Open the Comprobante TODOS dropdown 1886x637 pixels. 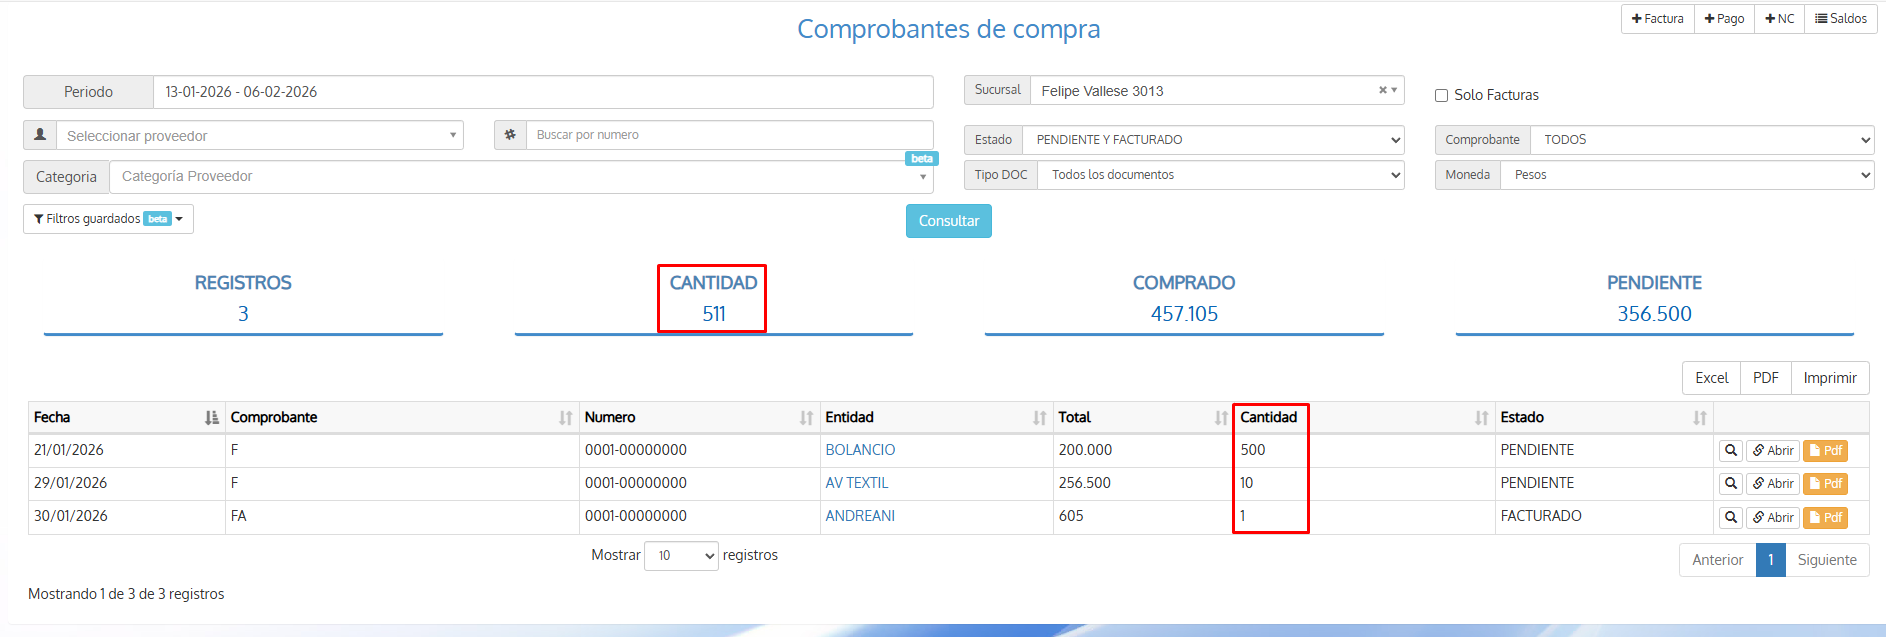[x=1702, y=140]
